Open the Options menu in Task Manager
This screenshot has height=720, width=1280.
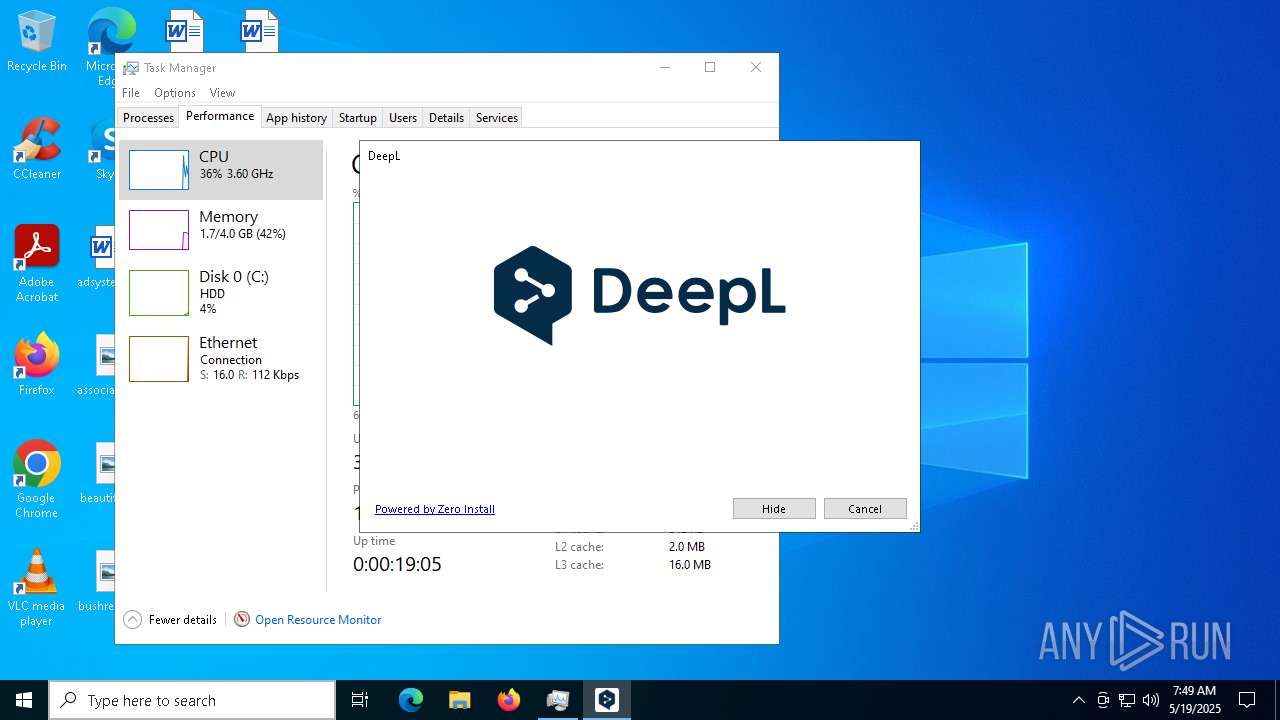tap(175, 93)
